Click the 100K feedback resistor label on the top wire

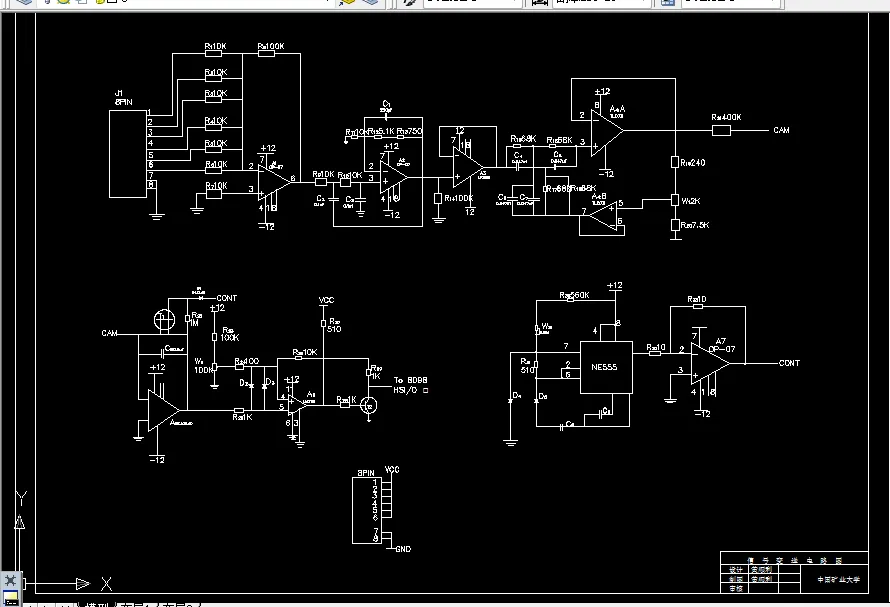(271, 46)
